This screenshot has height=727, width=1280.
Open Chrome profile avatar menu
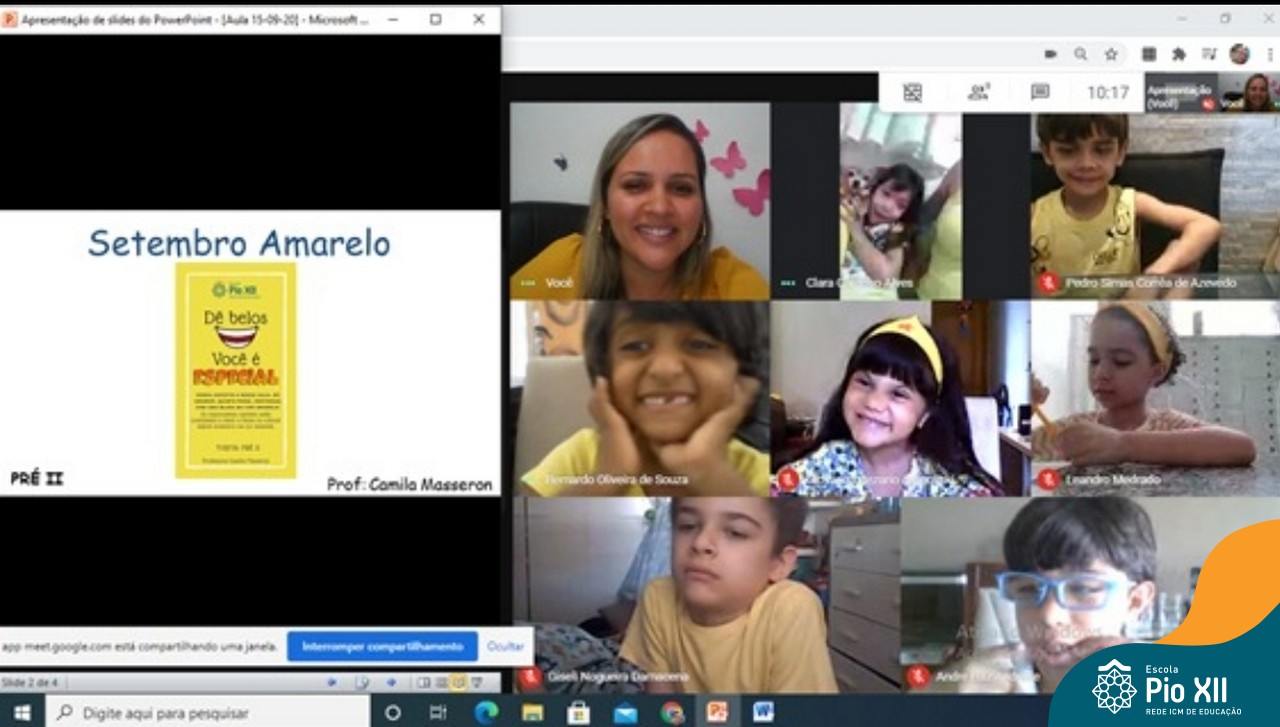point(1240,54)
